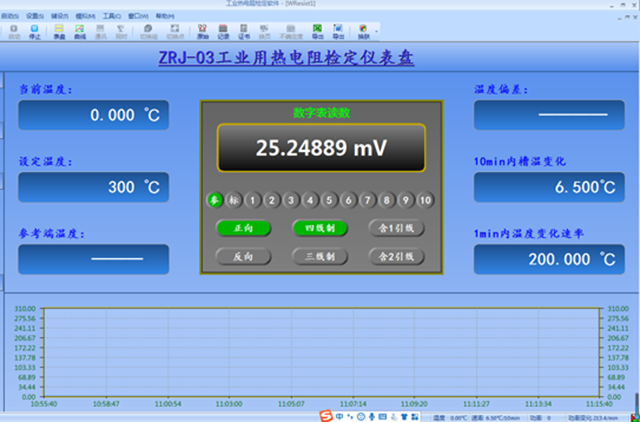
Task: Click the 10min内槽温变化 6.500℃ field
Action: [549, 187]
